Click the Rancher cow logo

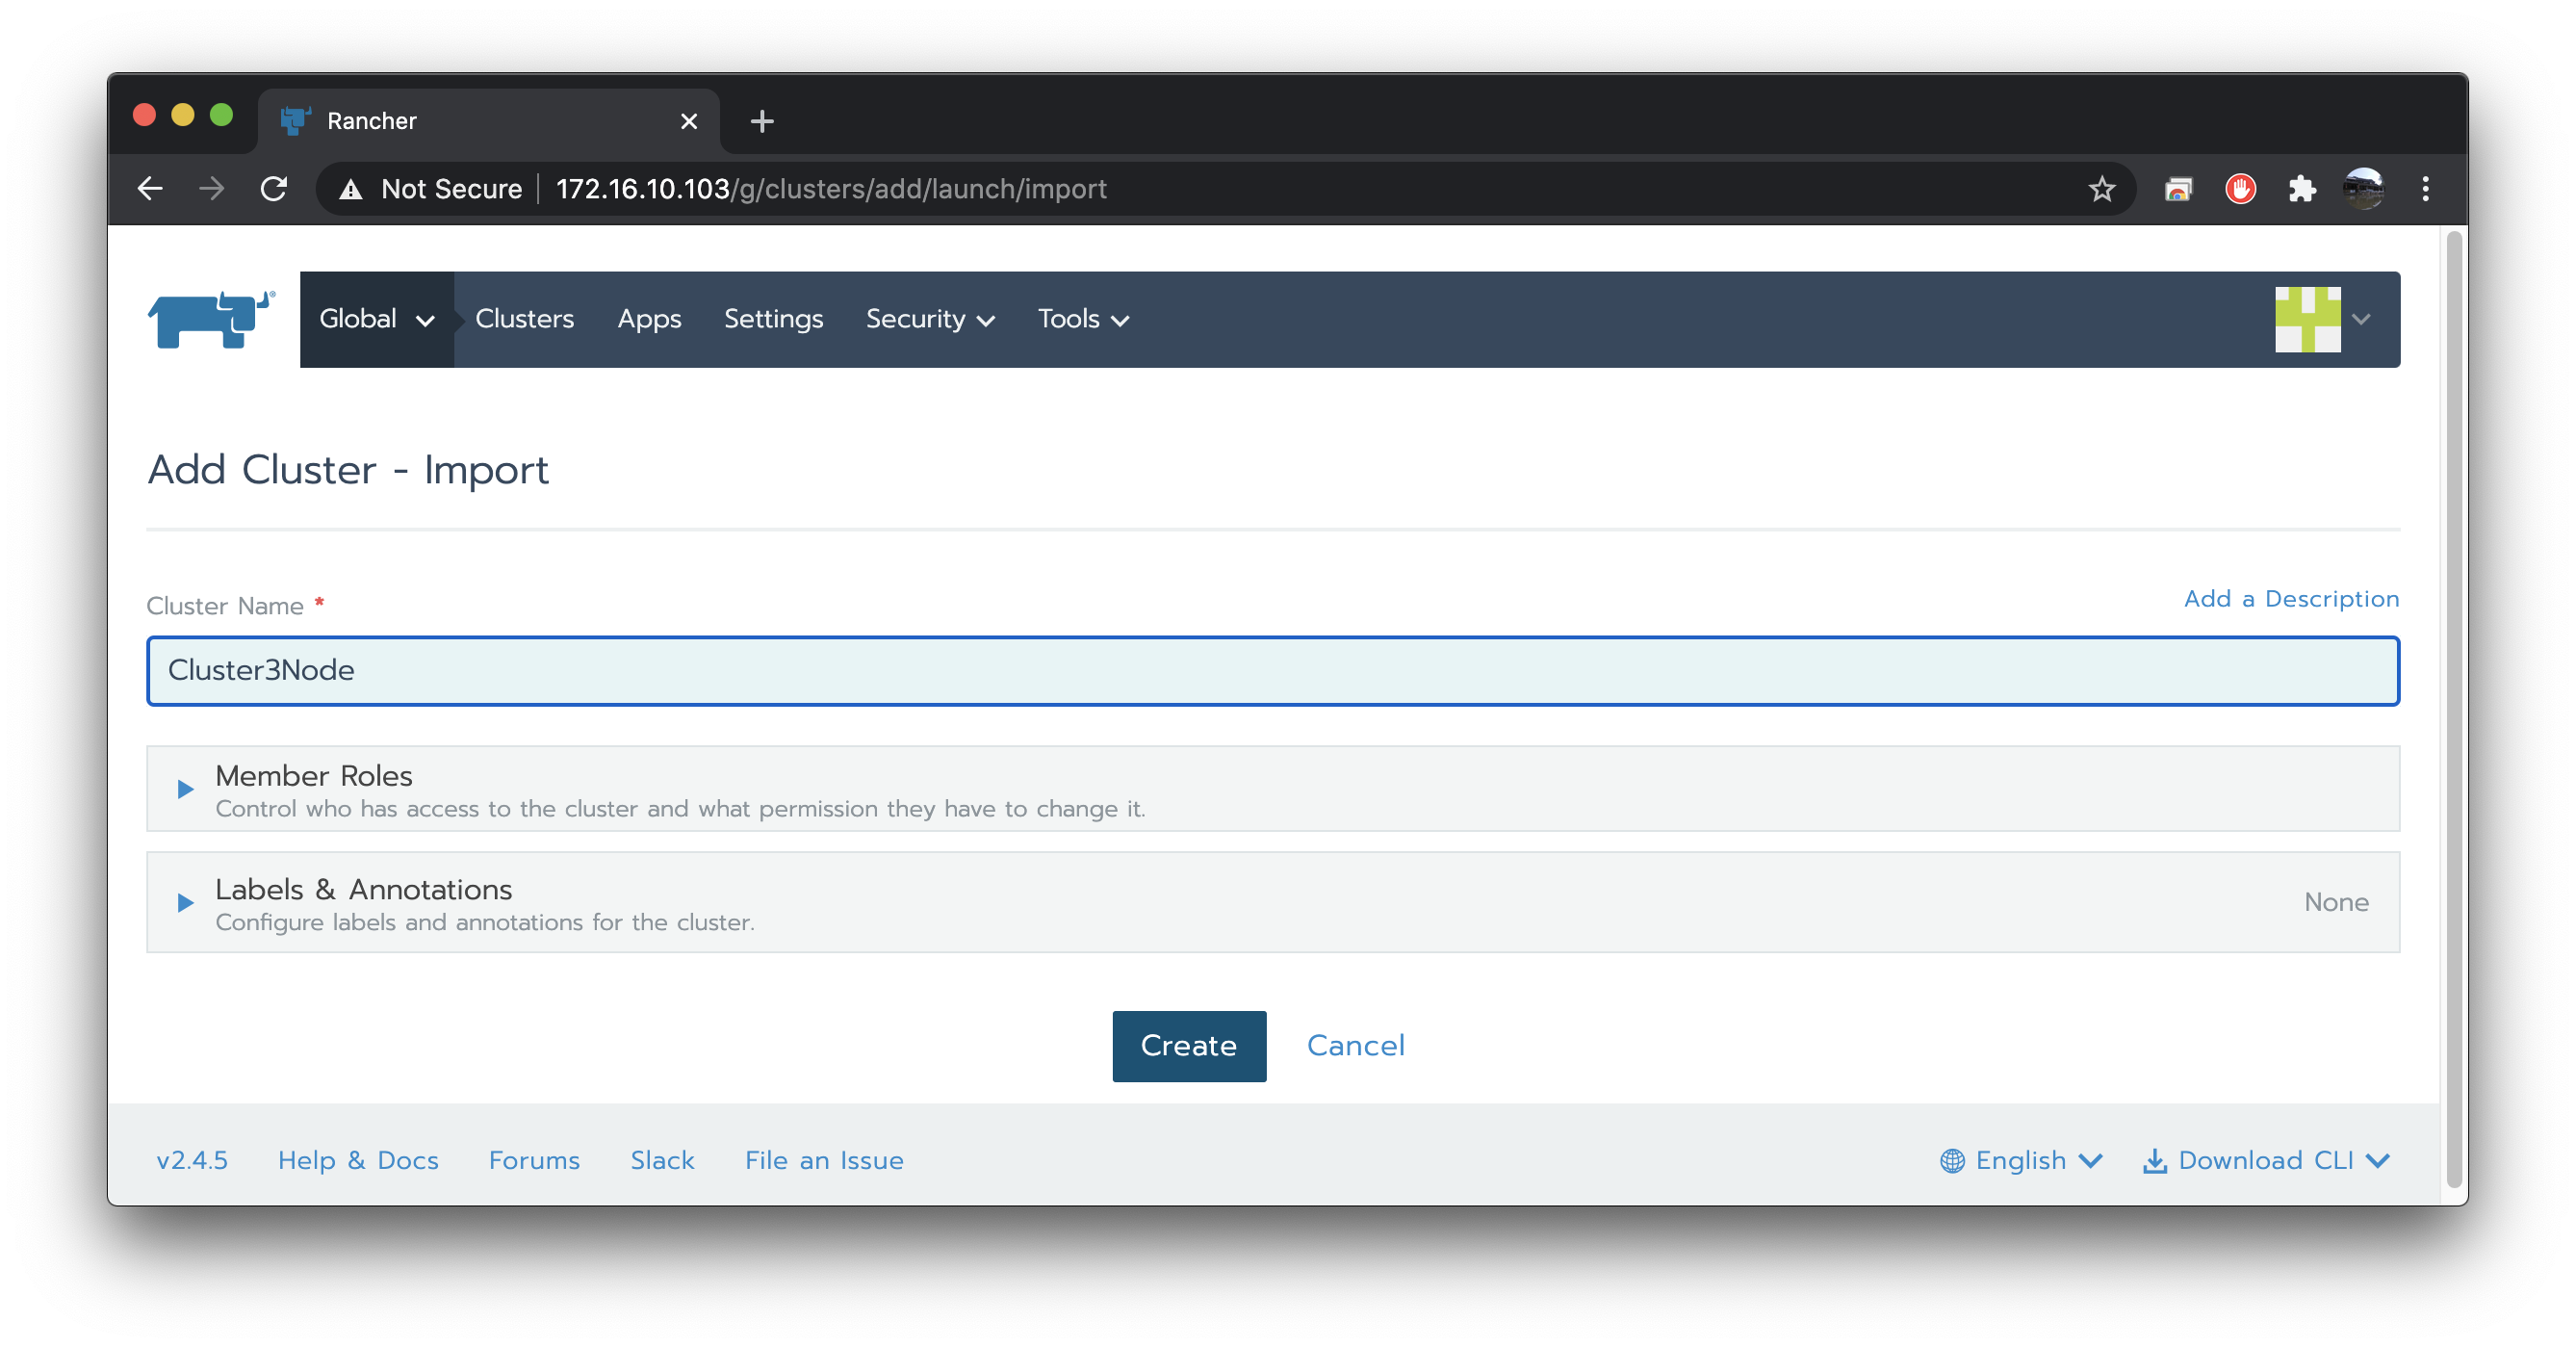[211, 319]
